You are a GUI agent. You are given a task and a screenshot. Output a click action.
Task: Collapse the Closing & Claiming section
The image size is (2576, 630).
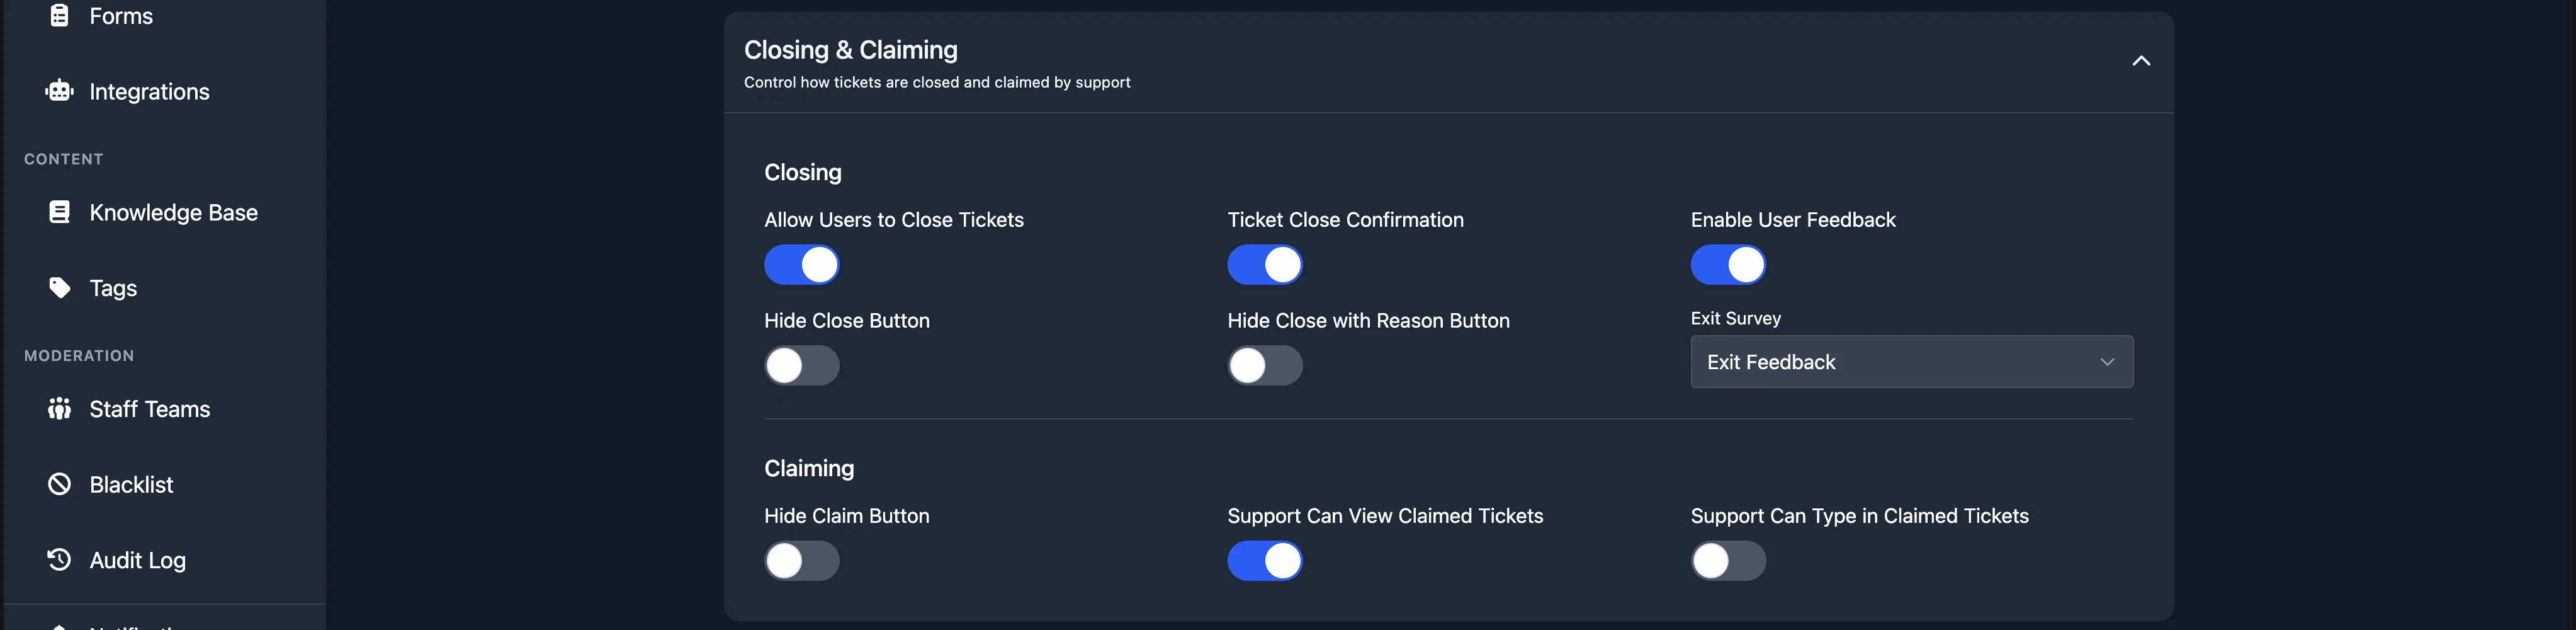(2140, 61)
